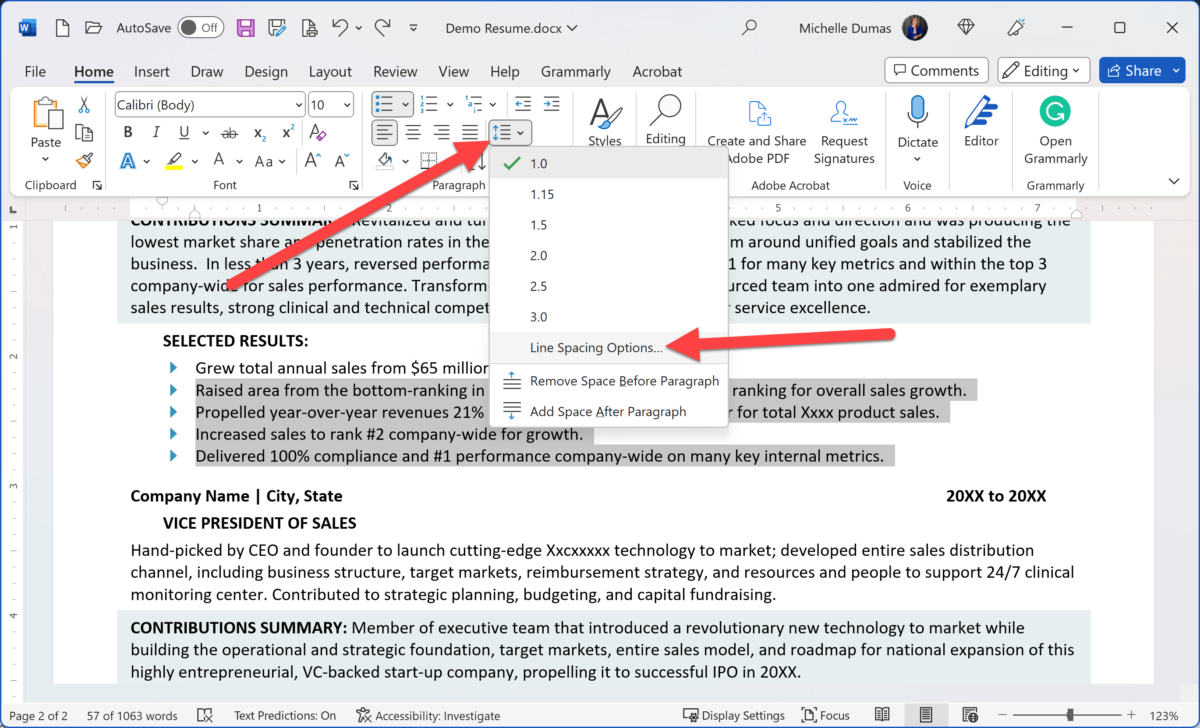1200x728 pixels.
Task: Open the Editor pane
Action: point(980,125)
